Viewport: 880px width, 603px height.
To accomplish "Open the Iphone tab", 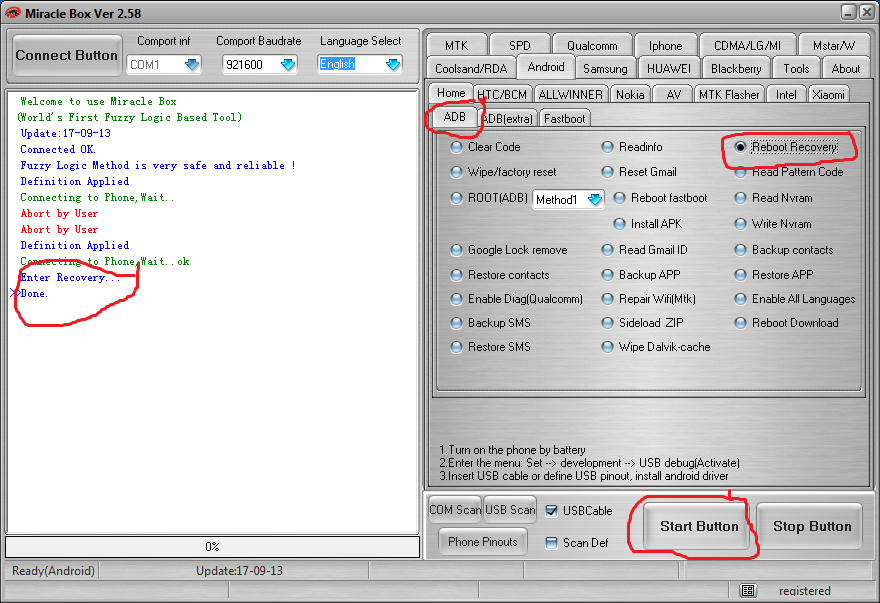I will coord(665,45).
